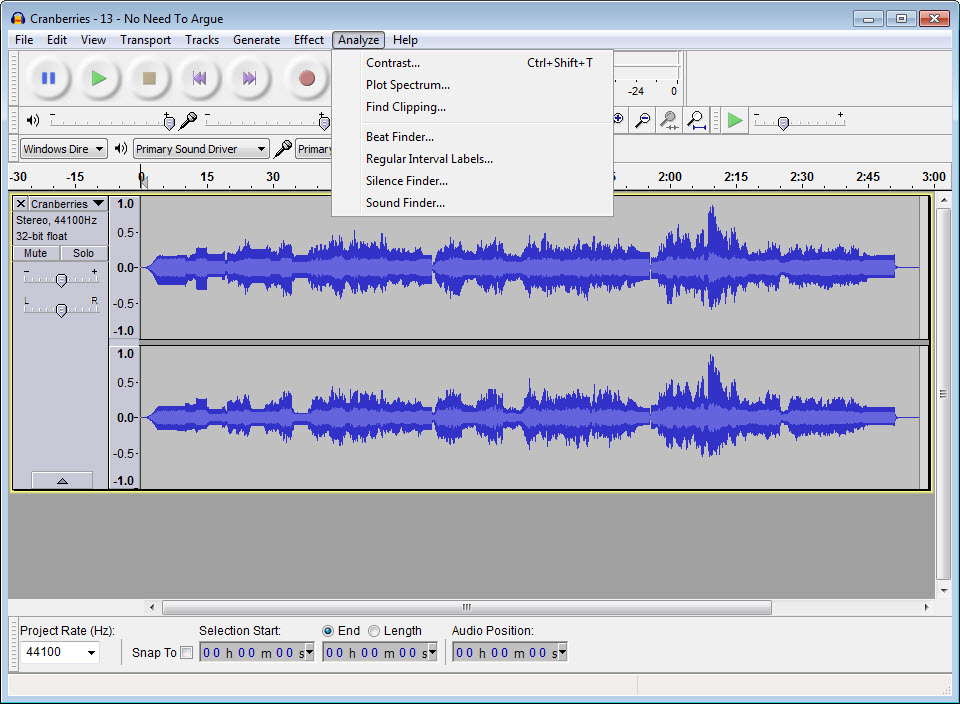
Task: Stop playback with the Stop button
Action: pos(149,78)
